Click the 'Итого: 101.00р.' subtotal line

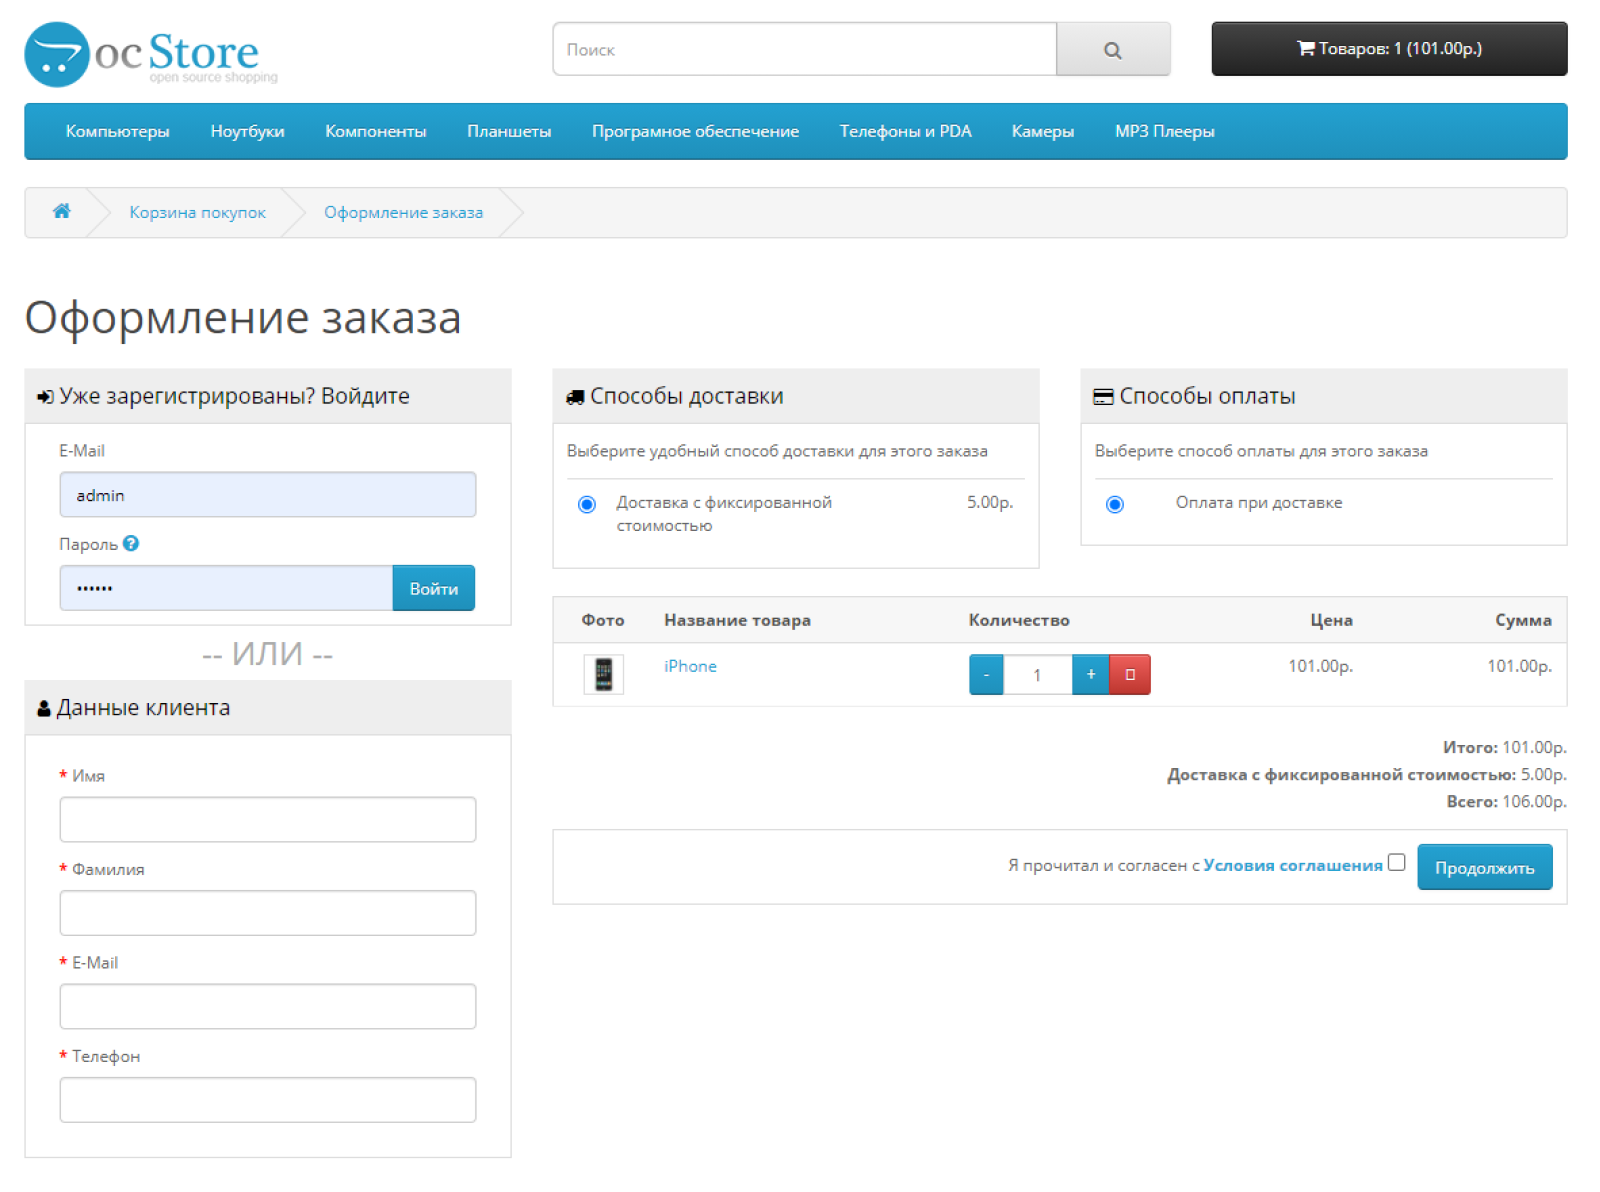point(1504,747)
